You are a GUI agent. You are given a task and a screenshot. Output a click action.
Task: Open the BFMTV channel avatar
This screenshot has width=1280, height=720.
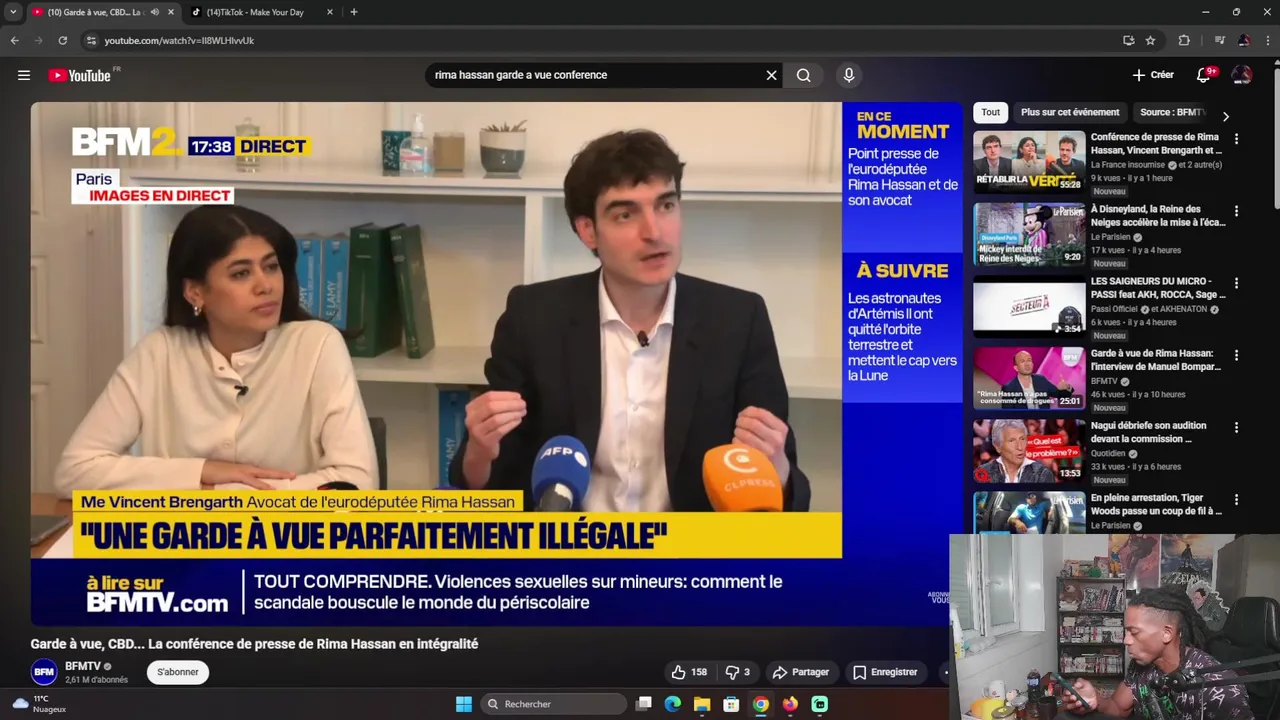44,672
